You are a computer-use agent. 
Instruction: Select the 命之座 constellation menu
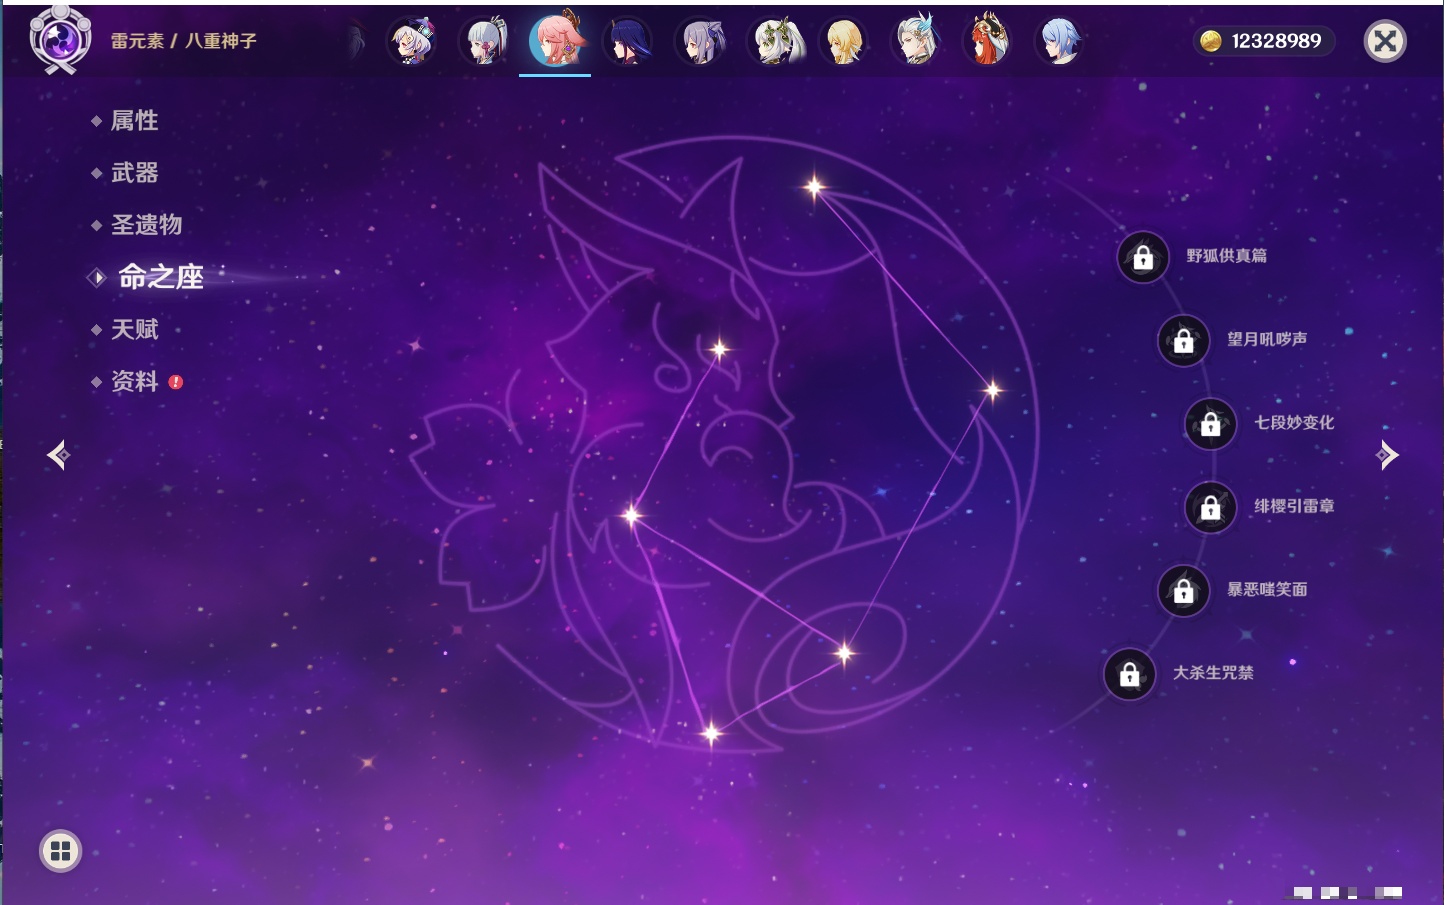click(x=161, y=277)
